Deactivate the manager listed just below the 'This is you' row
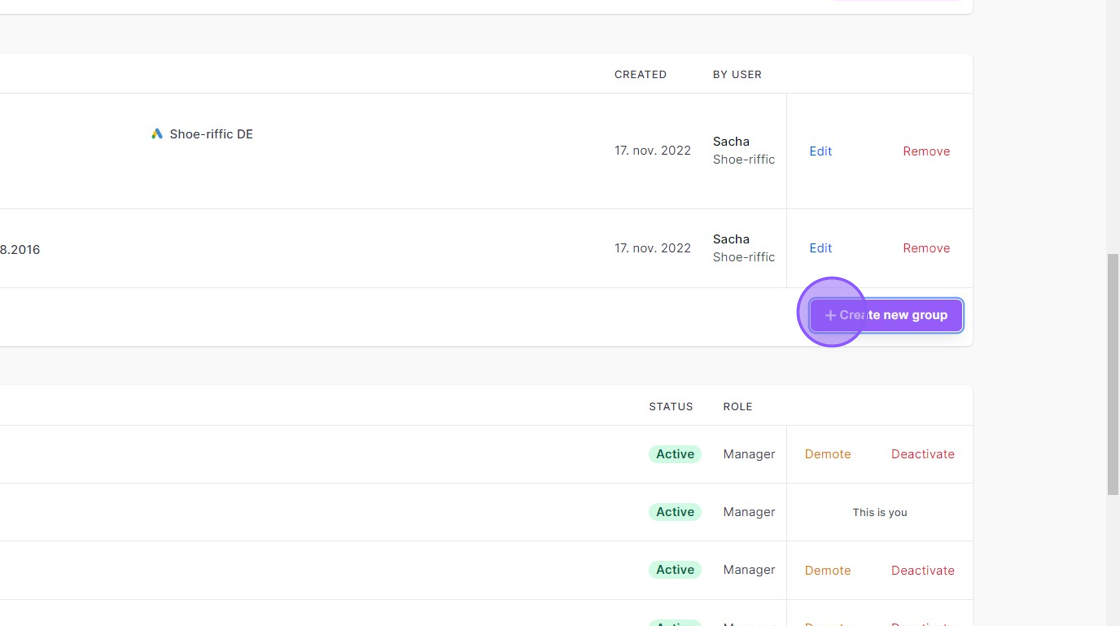The height and width of the screenshot is (626, 1120). coord(922,570)
